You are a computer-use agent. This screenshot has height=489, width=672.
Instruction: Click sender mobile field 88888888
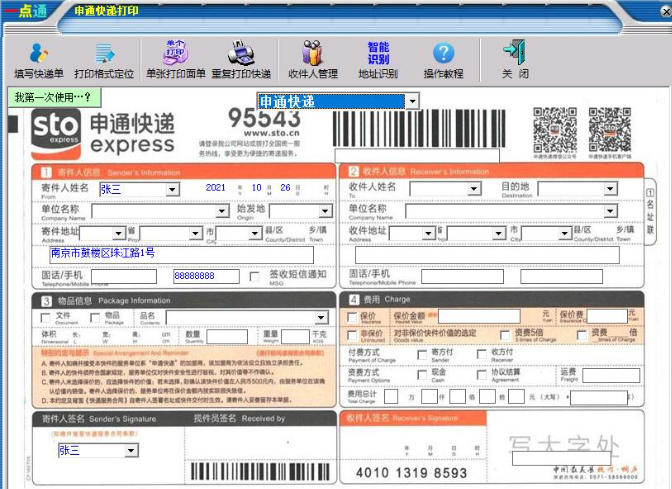tap(206, 276)
